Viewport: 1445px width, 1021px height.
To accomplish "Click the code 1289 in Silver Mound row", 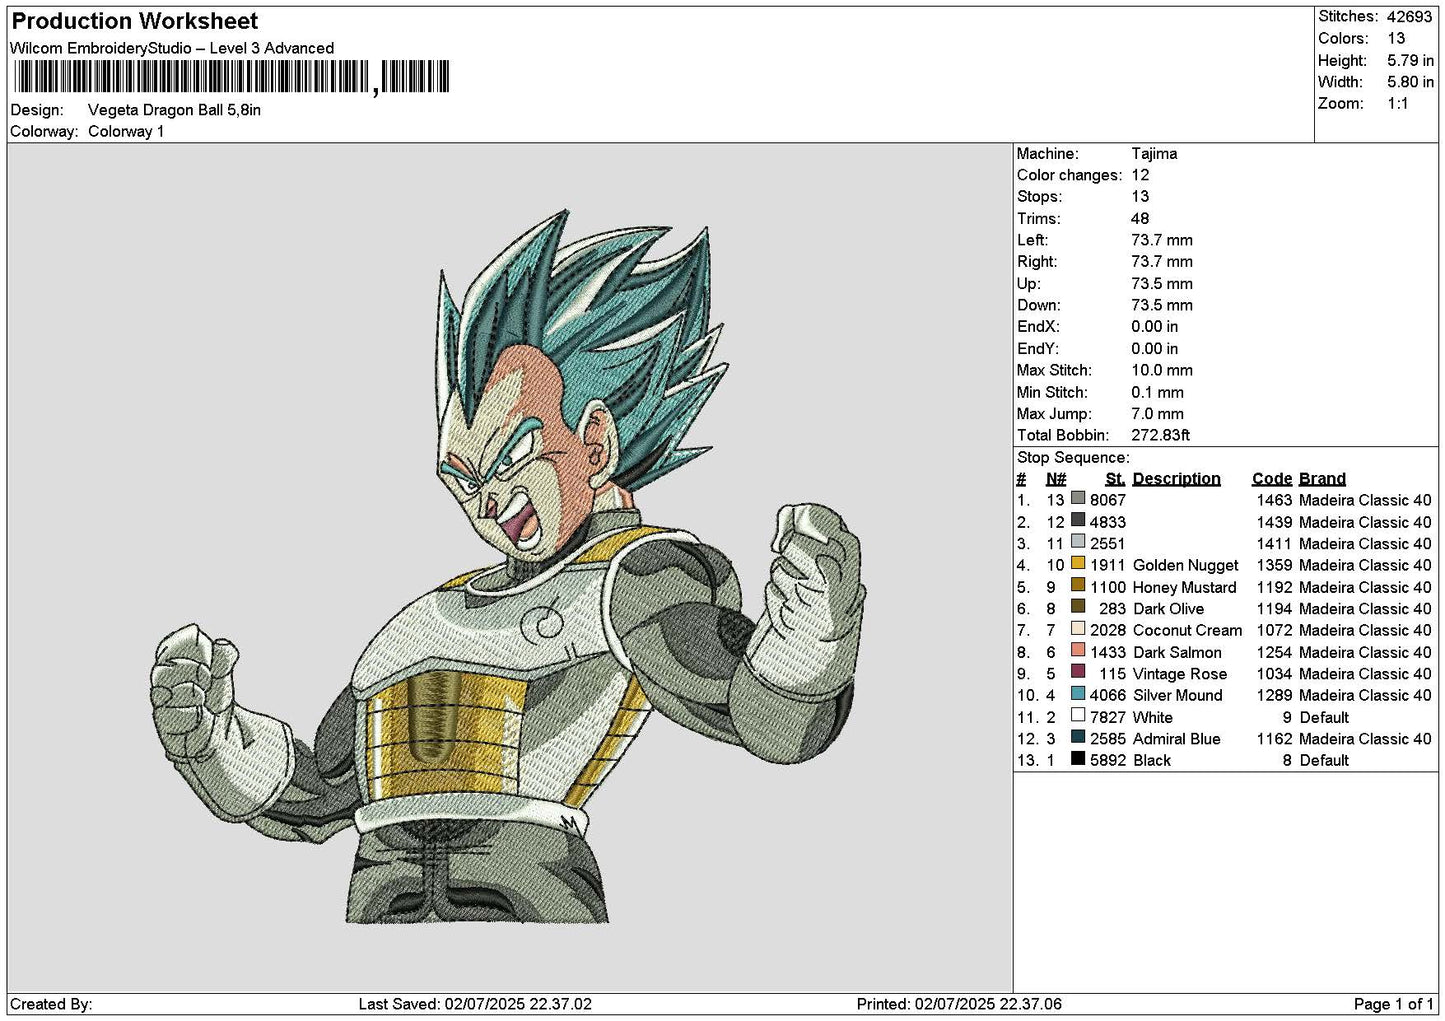I will pyautogui.click(x=1275, y=695).
